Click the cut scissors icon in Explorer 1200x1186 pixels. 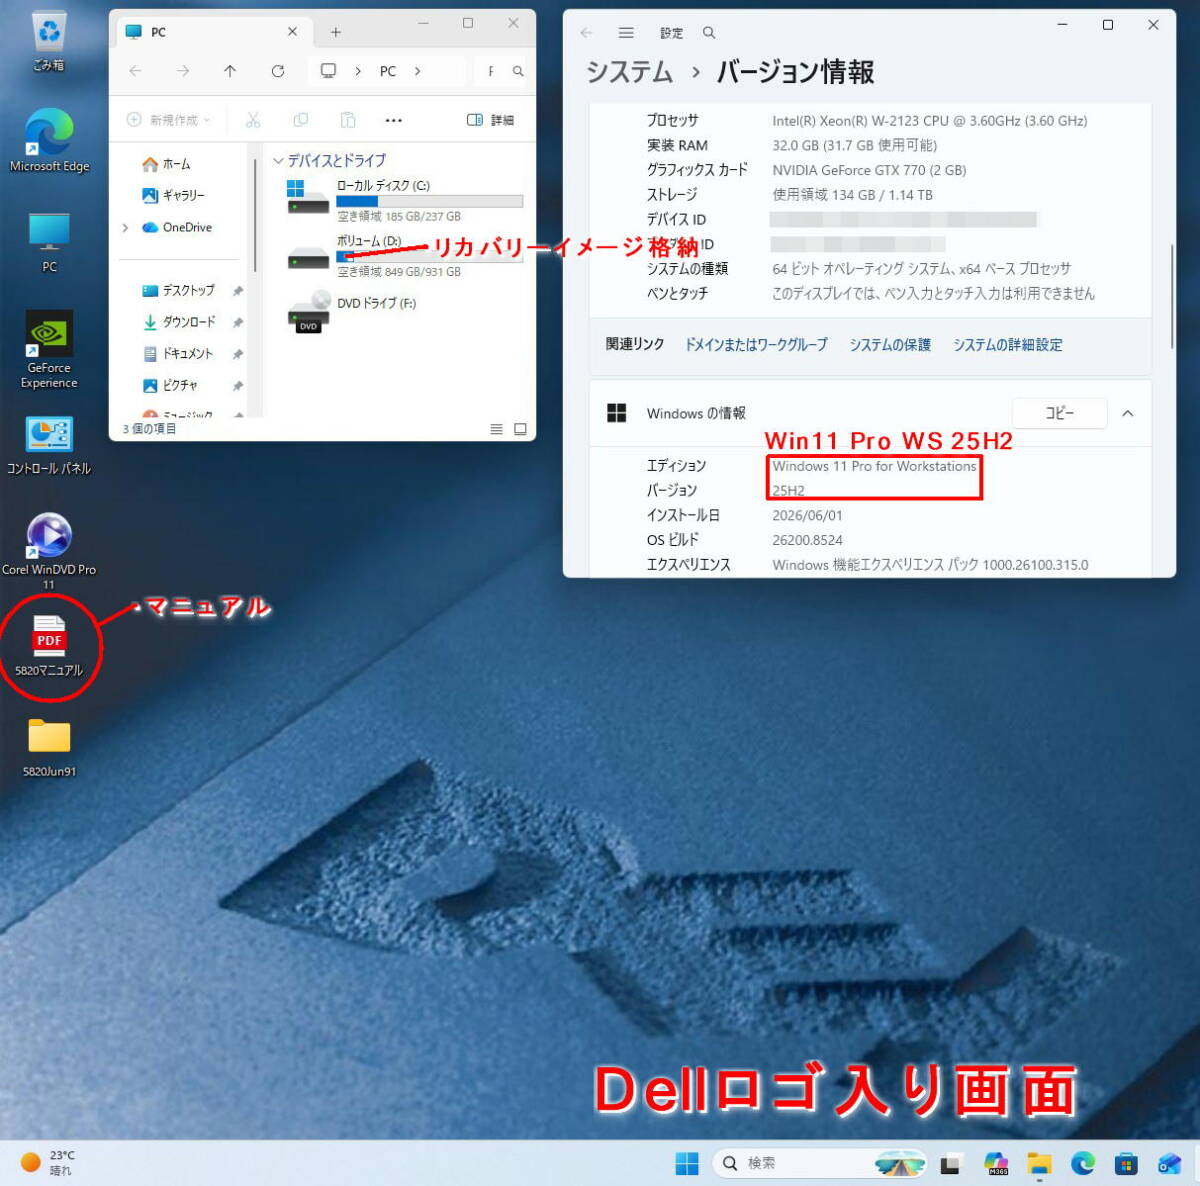point(253,120)
